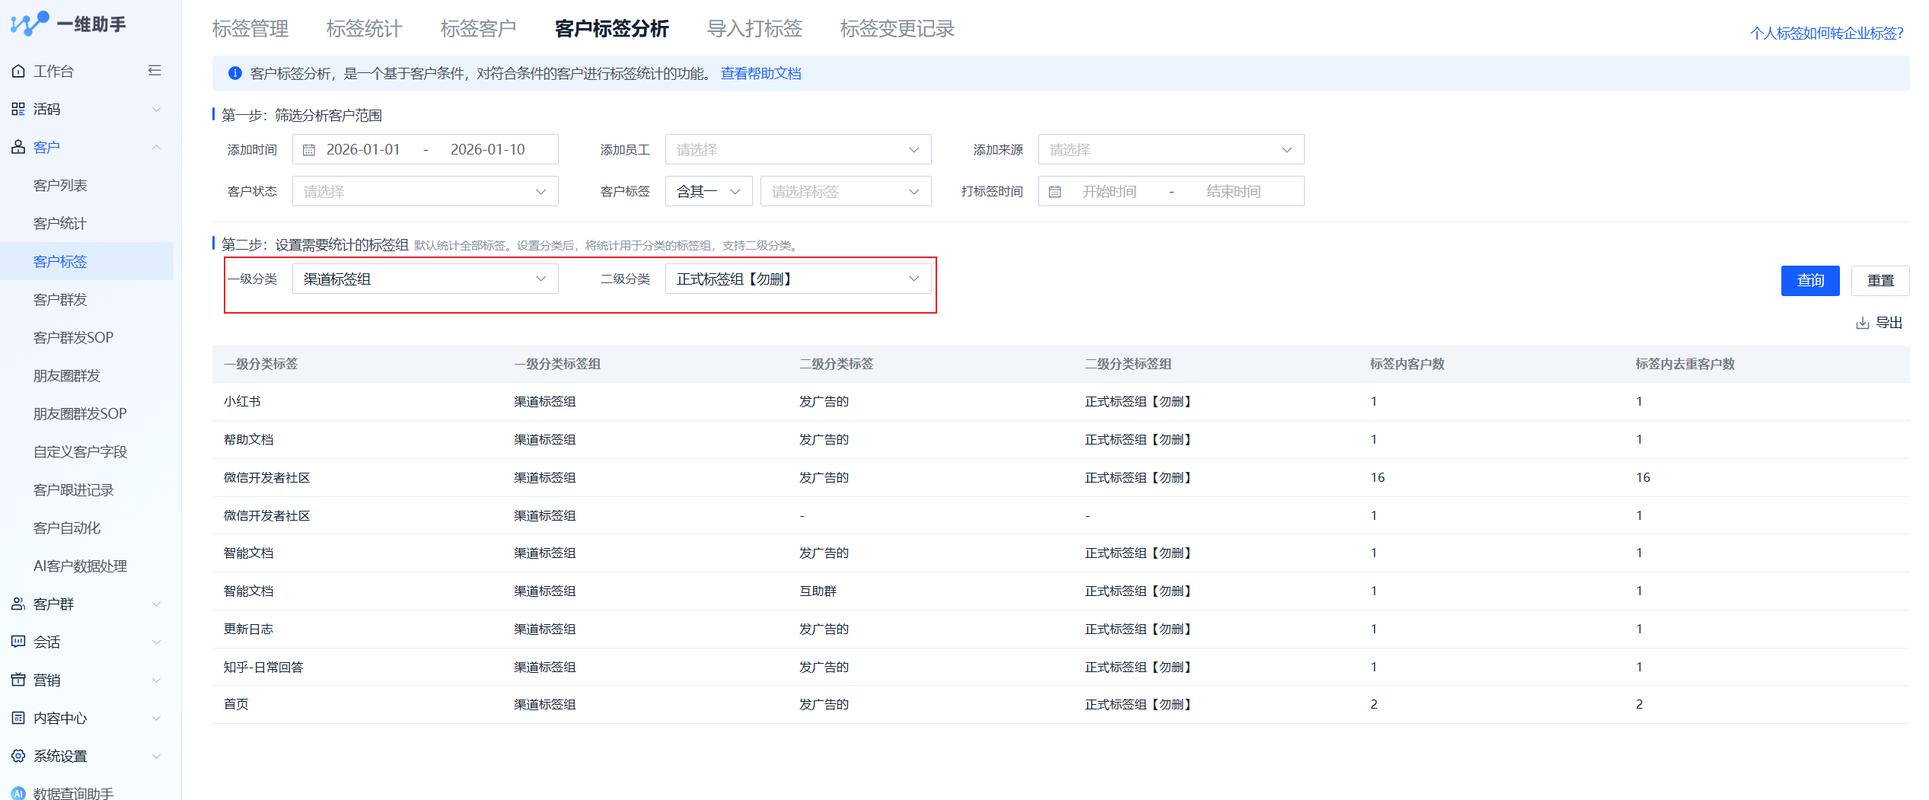Open the 客户状态 dropdown

coord(425,192)
